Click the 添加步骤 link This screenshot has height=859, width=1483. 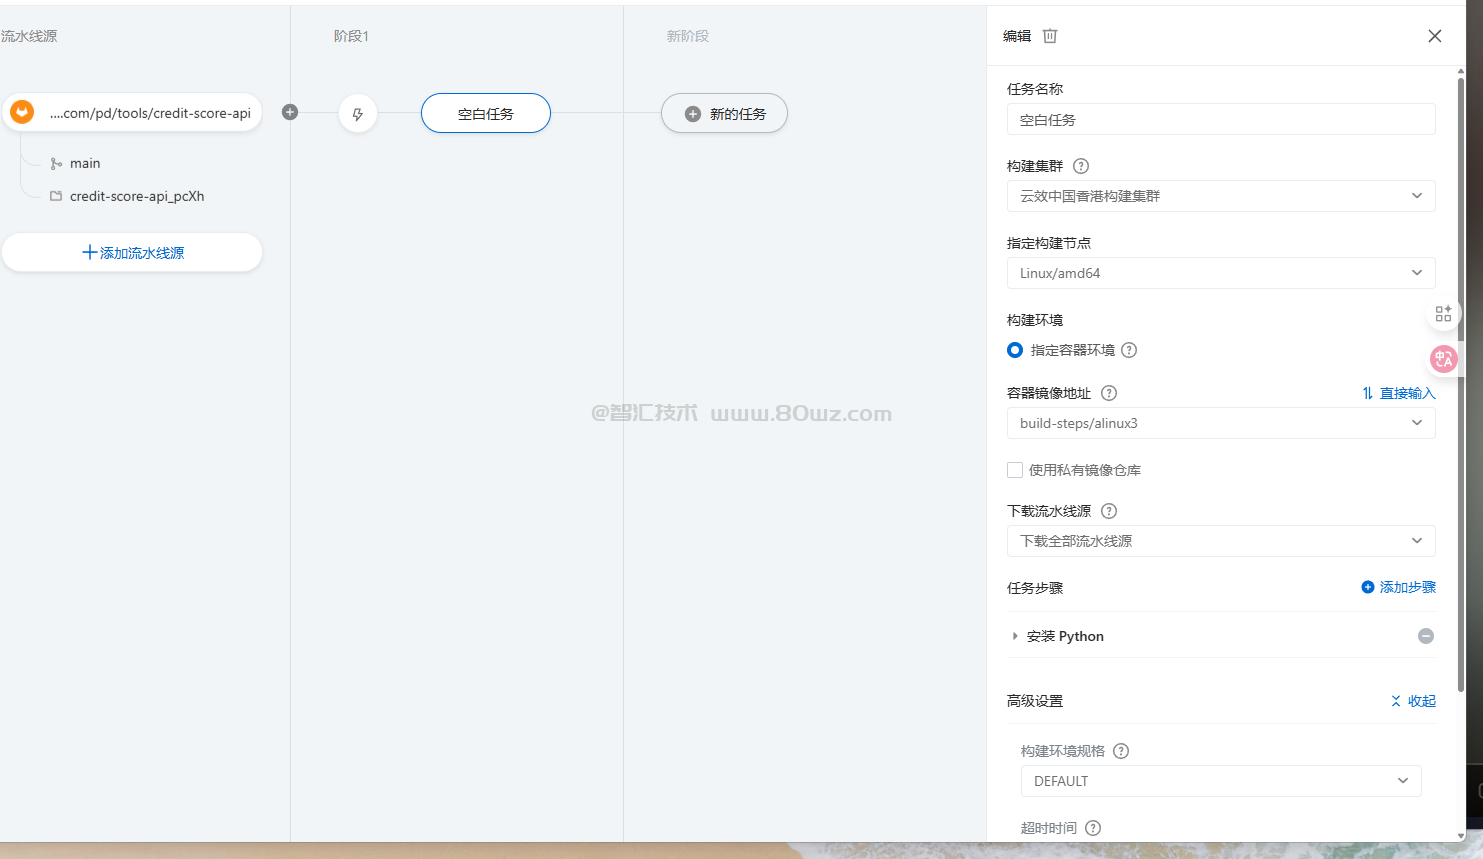1398,587
